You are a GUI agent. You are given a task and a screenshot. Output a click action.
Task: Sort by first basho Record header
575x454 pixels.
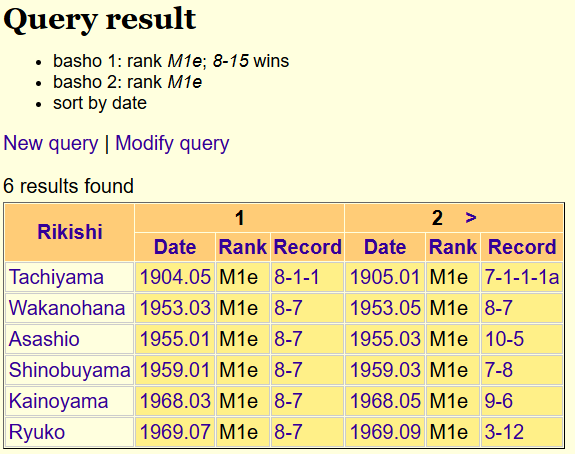pyautogui.click(x=307, y=247)
